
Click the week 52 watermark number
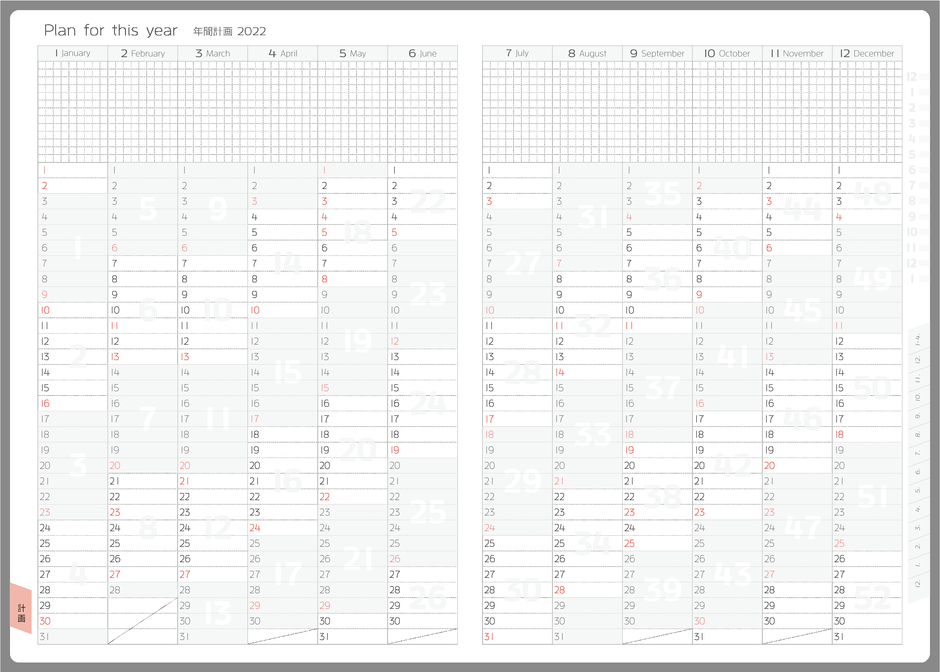(873, 598)
